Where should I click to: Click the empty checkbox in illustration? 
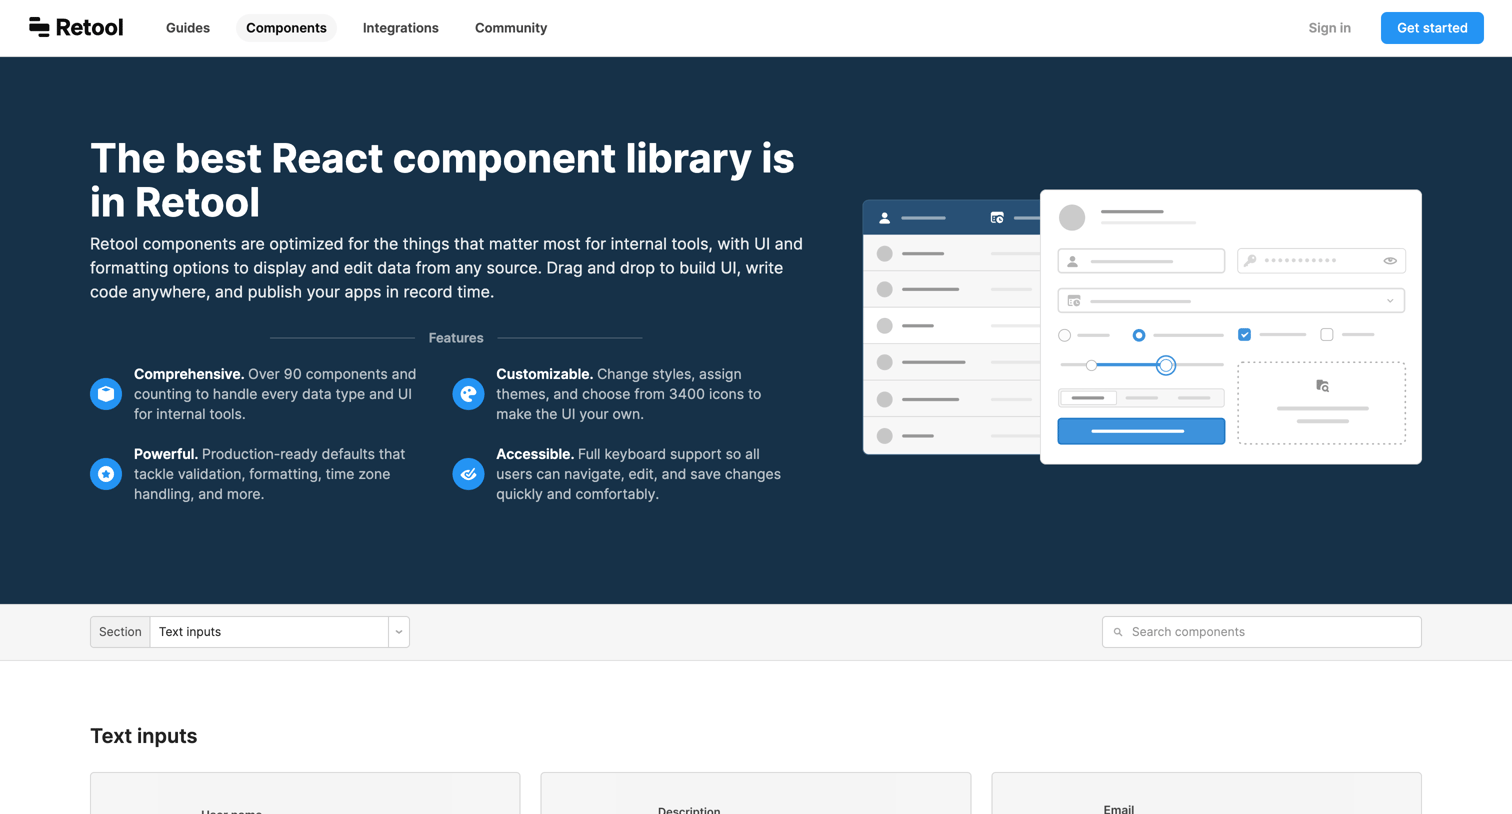[x=1327, y=335]
